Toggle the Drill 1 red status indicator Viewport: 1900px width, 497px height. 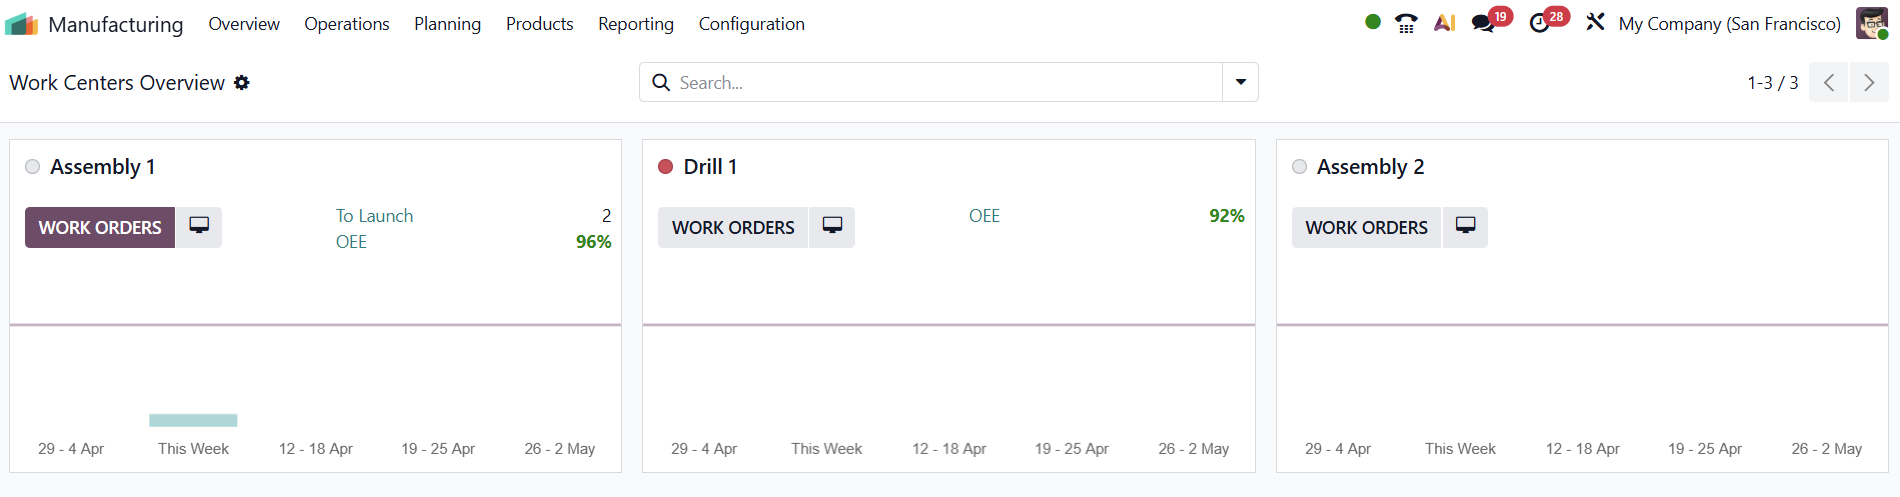click(x=666, y=167)
